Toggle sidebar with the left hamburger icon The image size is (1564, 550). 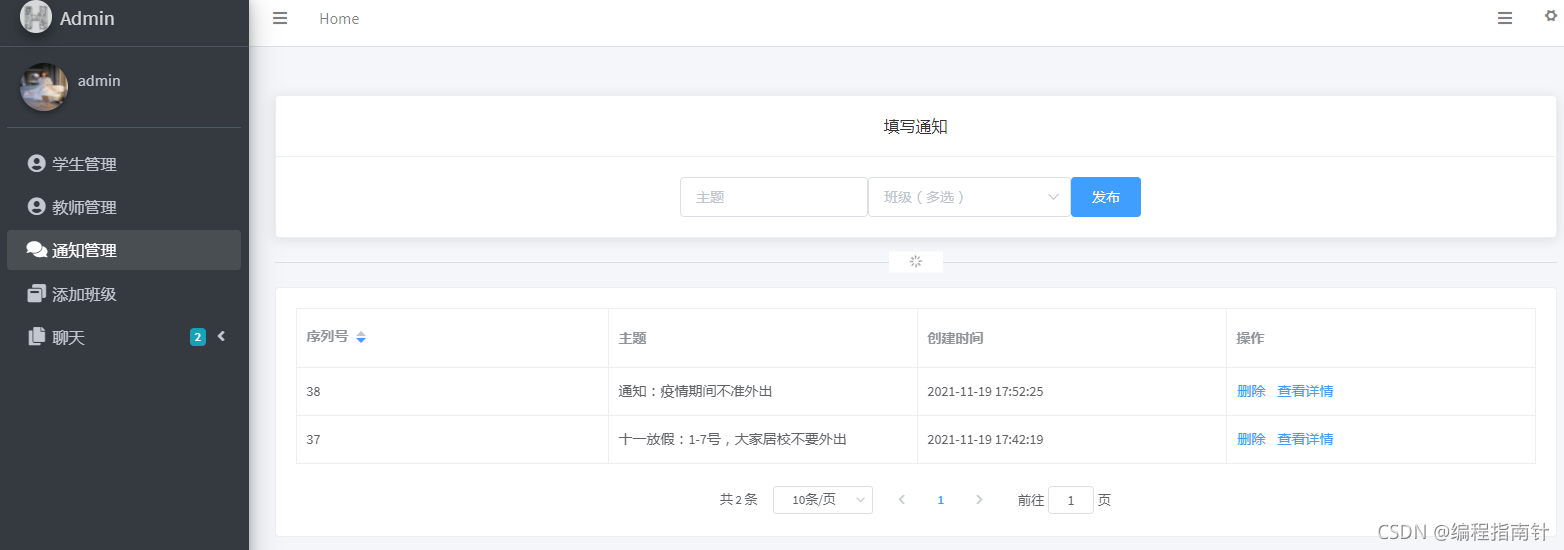[280, 18]
